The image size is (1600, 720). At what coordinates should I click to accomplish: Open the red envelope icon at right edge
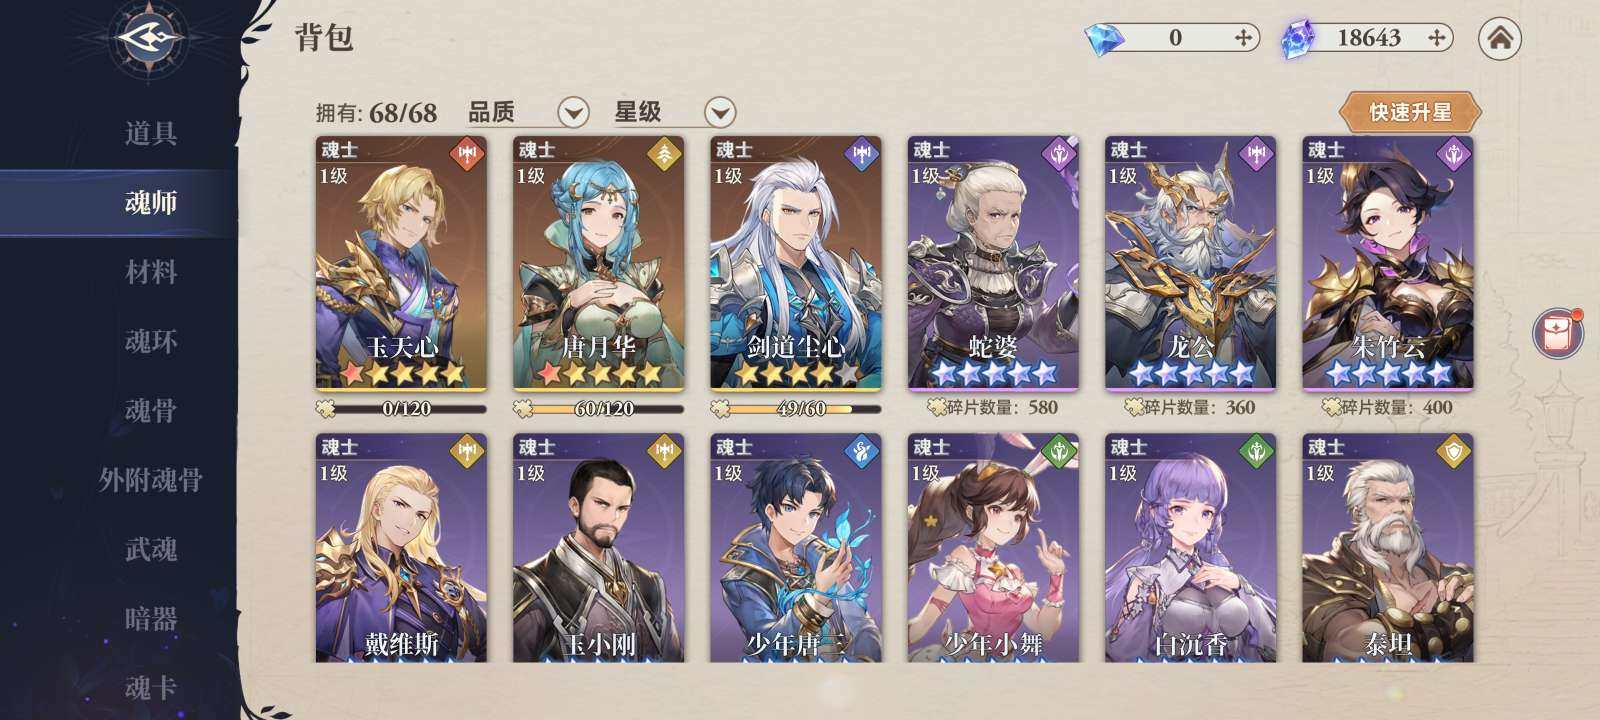click(1558, 333)
